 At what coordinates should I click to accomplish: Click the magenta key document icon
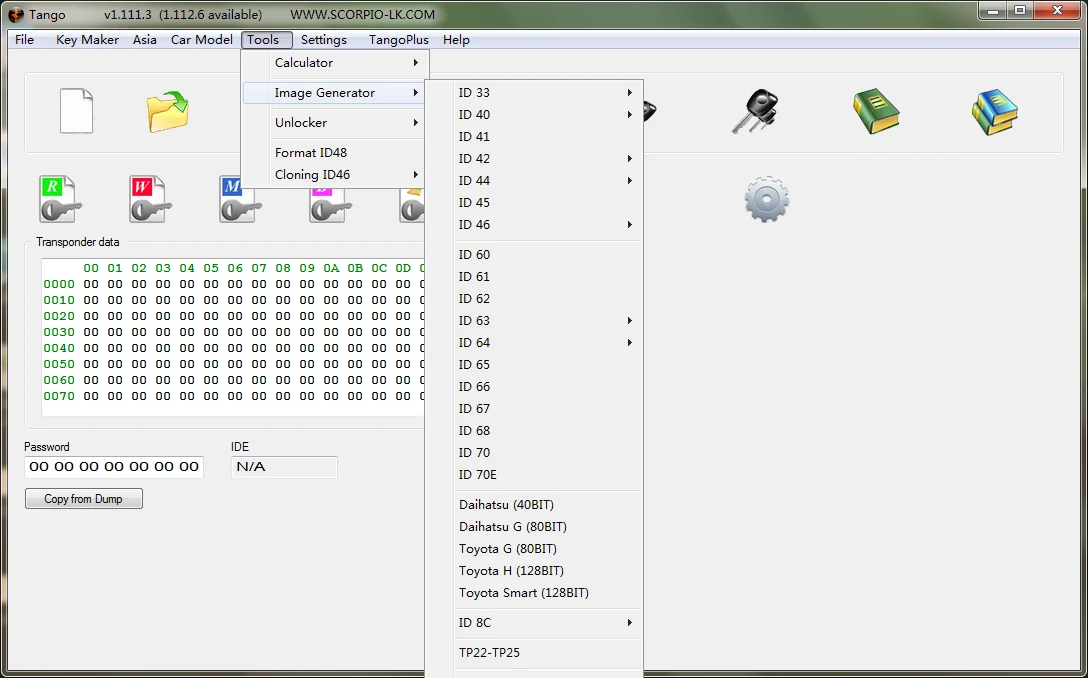(x=330, y=205)
